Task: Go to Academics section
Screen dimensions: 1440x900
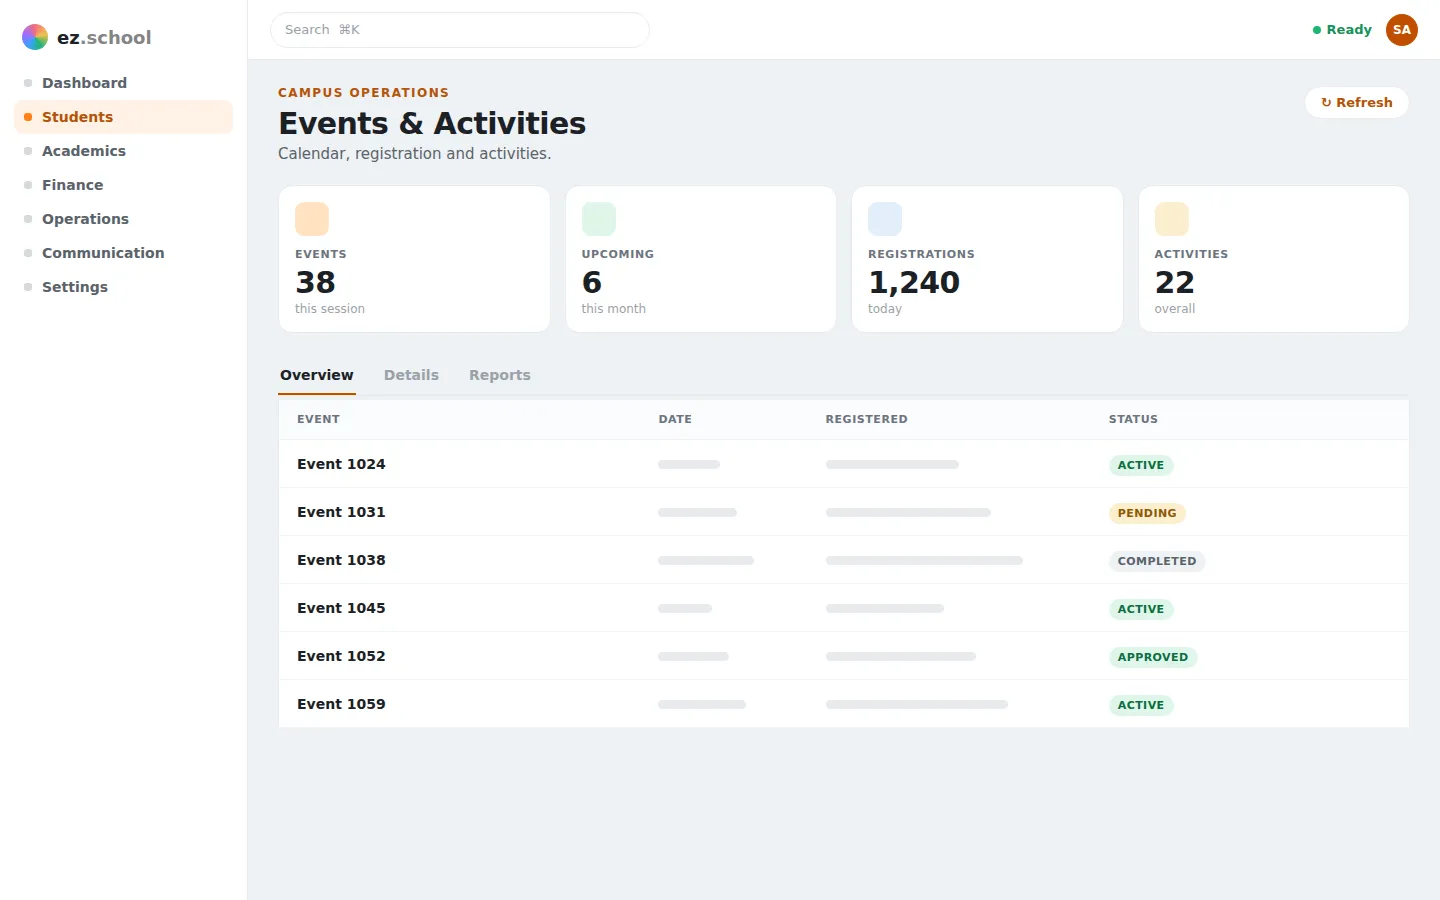Action: click(x=124, y=151)
